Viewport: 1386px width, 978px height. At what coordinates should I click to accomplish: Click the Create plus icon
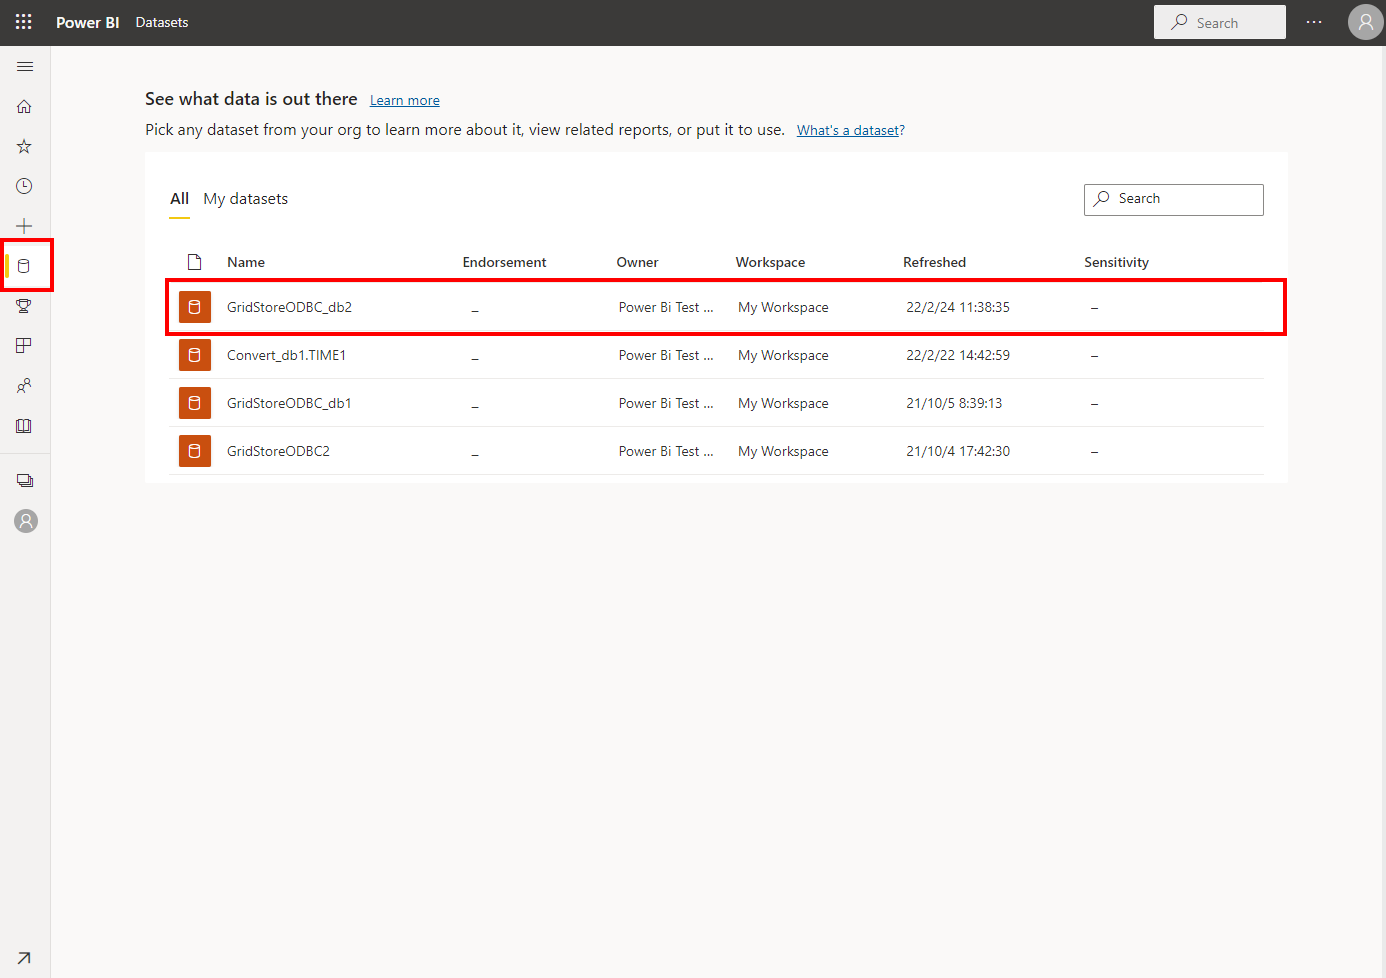25,226
